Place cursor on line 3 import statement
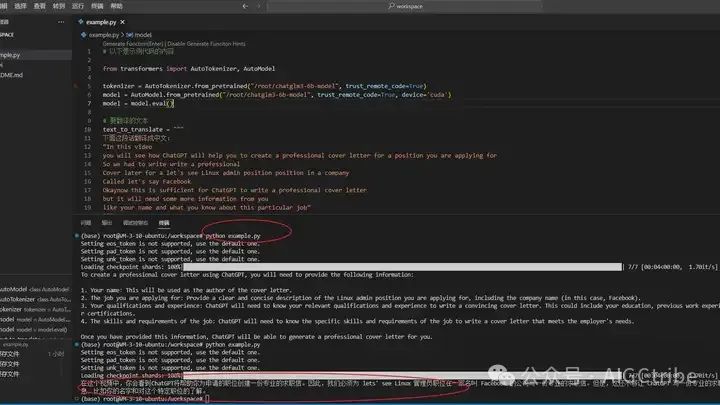Image resolution: width=720 pixels, height=405 pixels. coord(189,68)
